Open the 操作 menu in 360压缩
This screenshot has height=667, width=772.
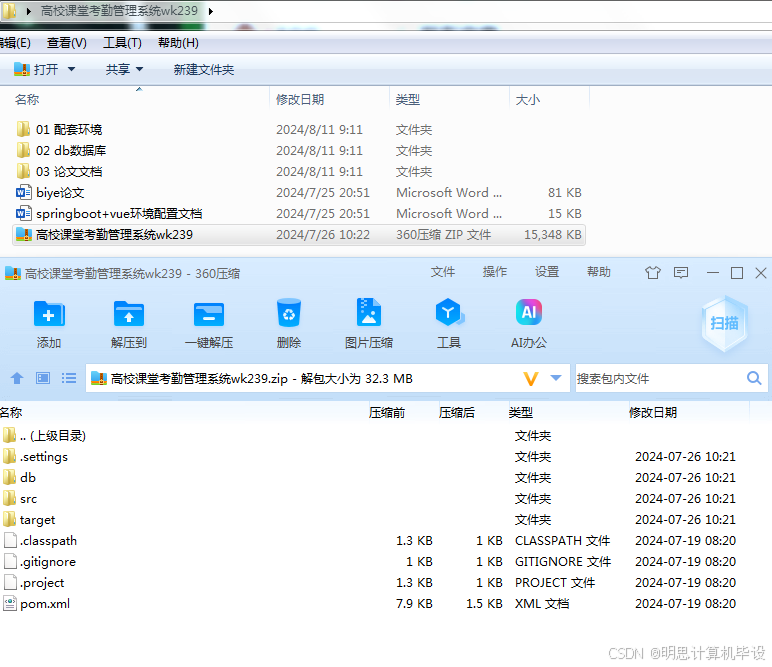point(495,272)
